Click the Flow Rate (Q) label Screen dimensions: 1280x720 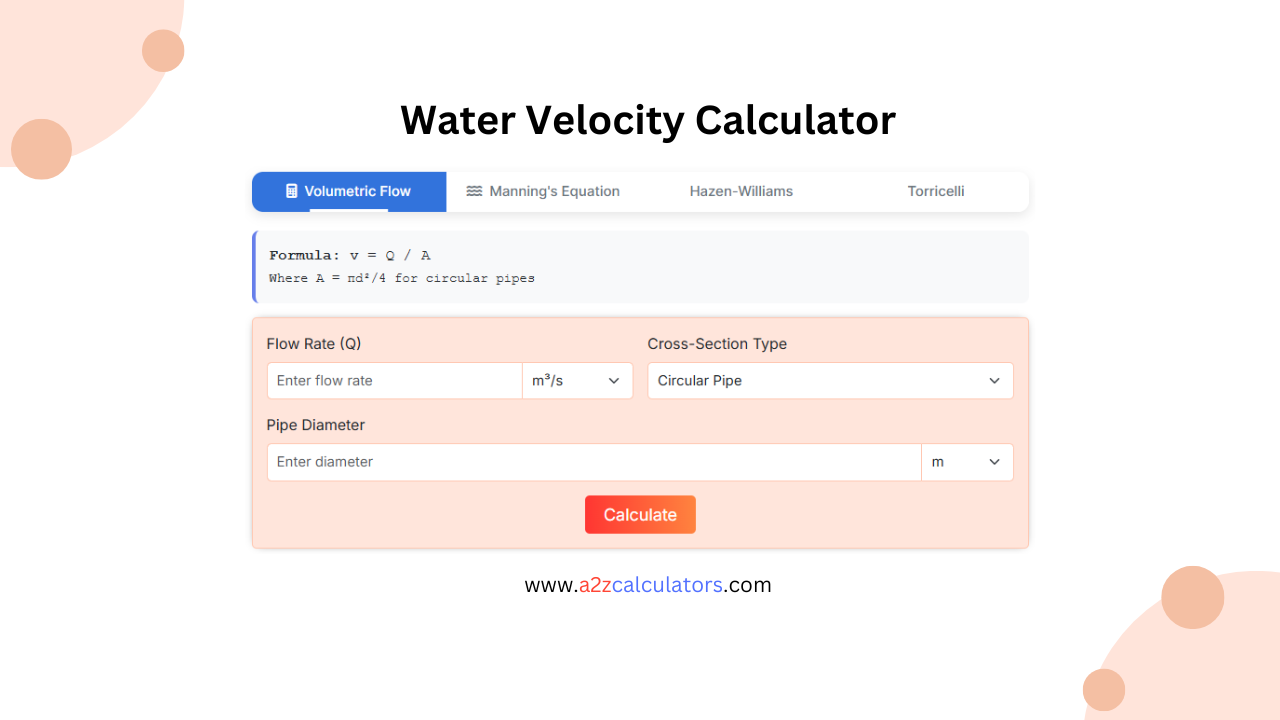point(314,343)
